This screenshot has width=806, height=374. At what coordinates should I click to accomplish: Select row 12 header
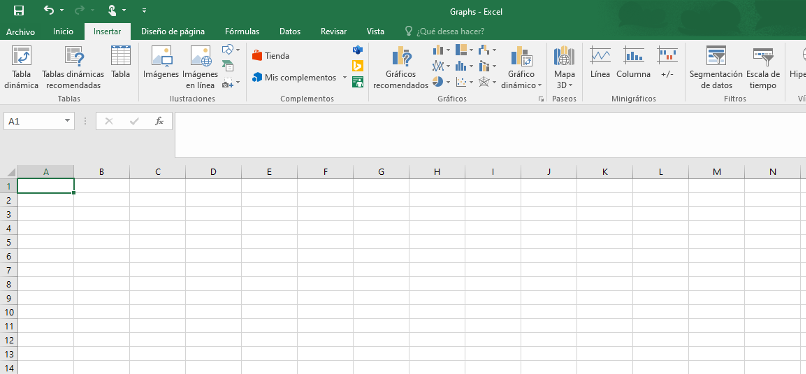(x=9, y=340)
